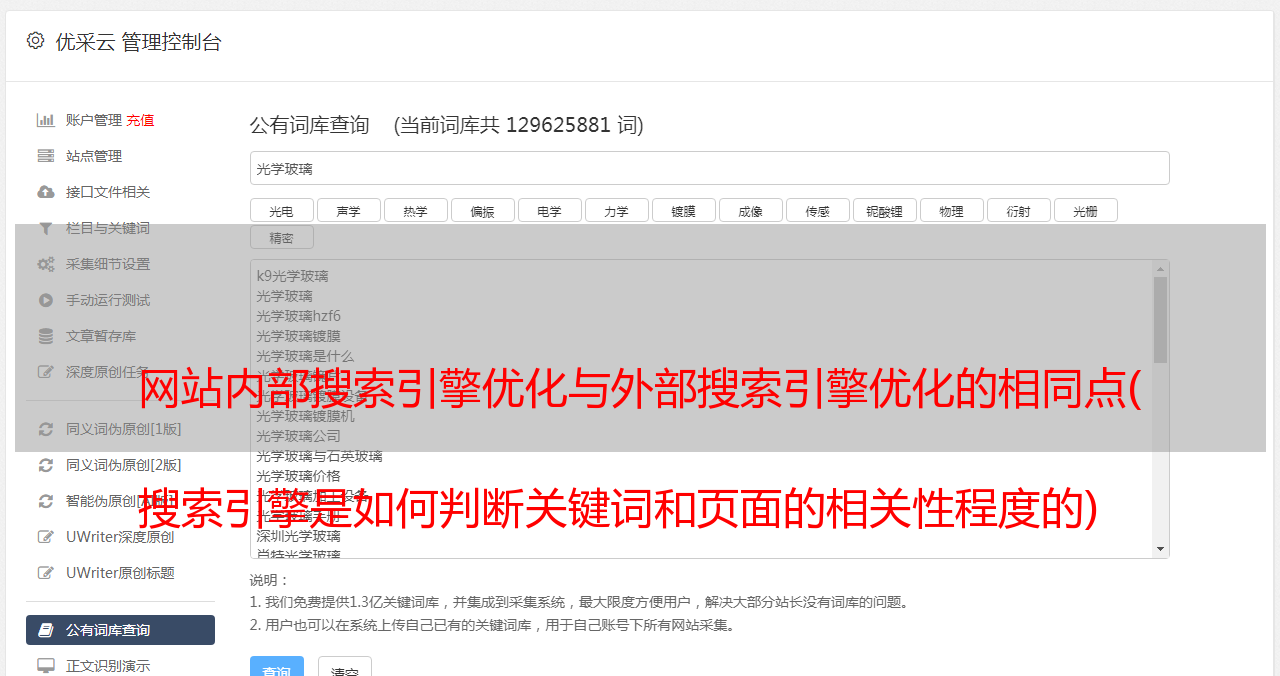The height and width of the screenshot is (676, 1280).
Task: Choose the 铌酸锂 keyword tag
Action: click(884, 211)
